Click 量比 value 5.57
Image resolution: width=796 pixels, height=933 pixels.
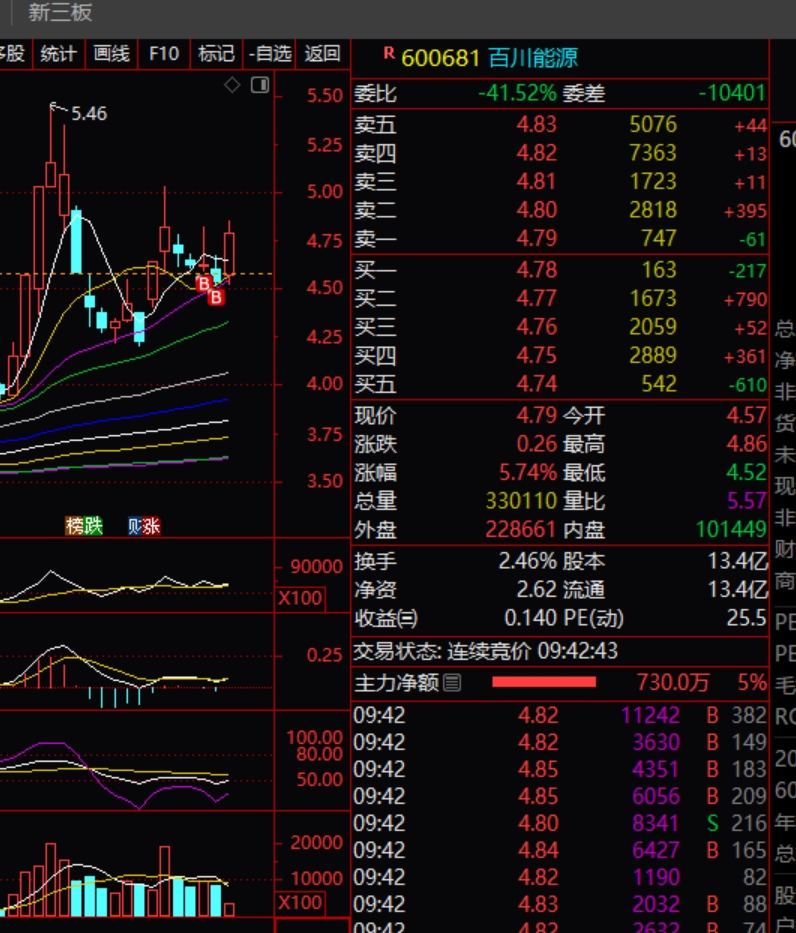[746, 501]
